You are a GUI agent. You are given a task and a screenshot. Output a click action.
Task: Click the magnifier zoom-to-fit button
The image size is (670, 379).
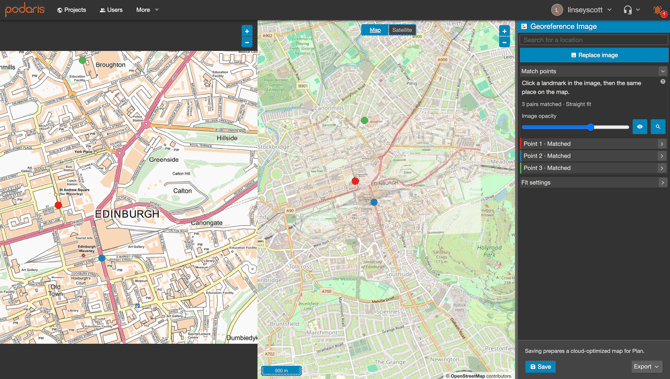(x=658, y=127)
